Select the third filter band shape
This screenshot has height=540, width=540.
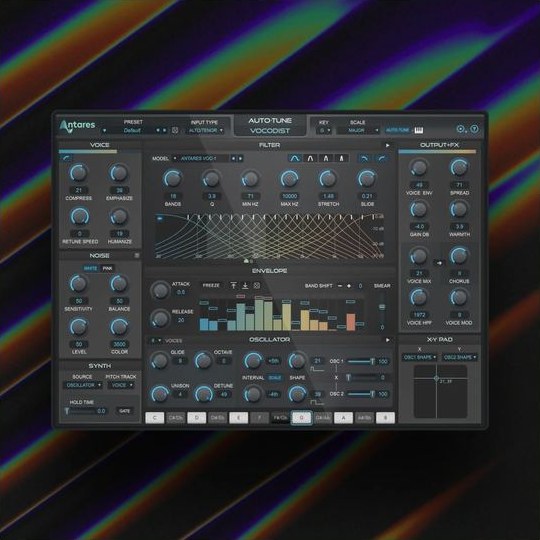tap(326, 158)
